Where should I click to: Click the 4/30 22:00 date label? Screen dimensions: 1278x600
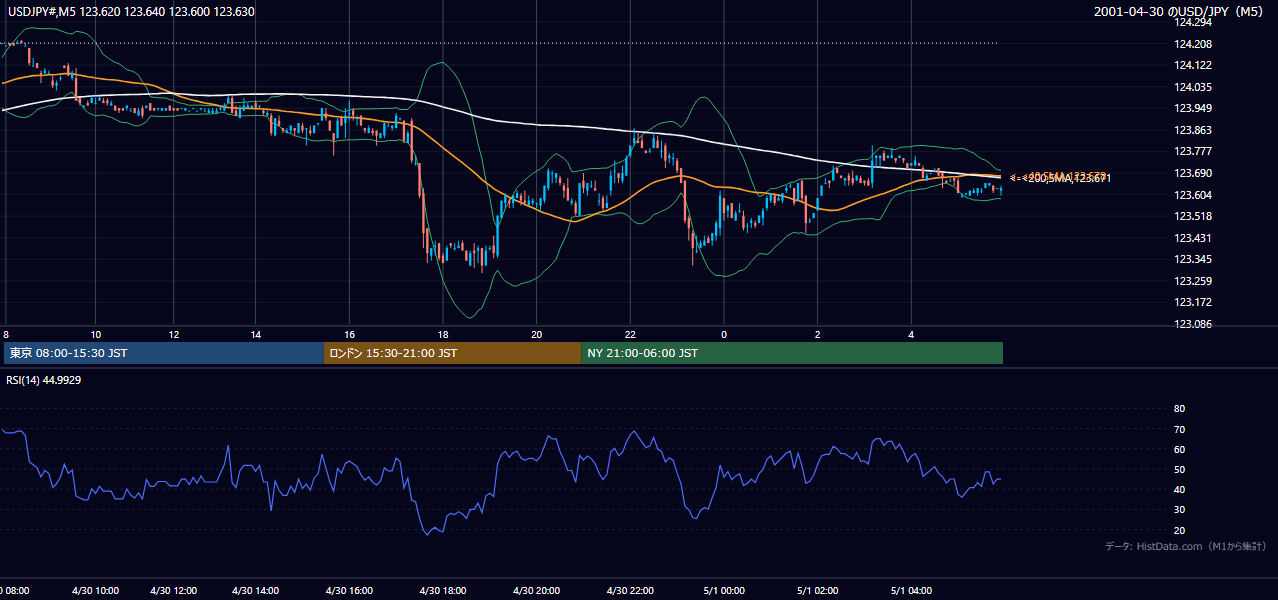(x=629, y=591)
